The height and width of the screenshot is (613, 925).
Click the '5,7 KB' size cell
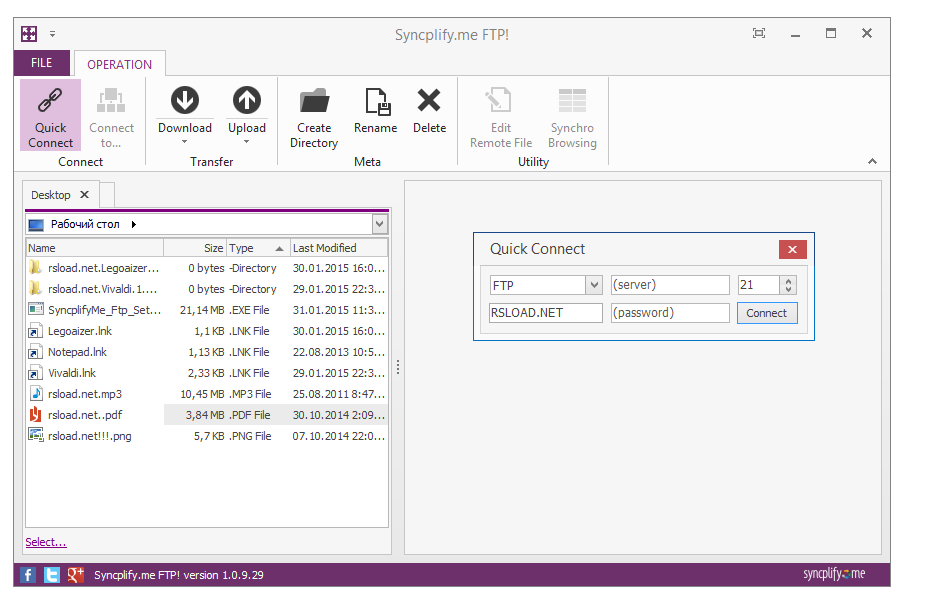pyautogui.click(x=209, y=436)
